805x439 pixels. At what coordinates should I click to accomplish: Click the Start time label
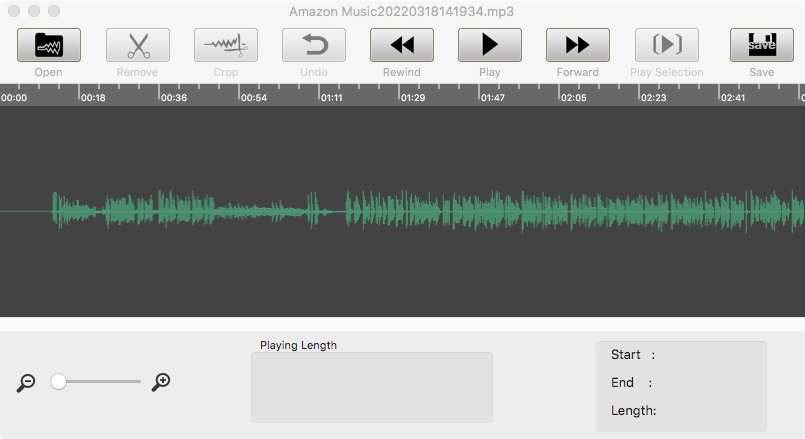pyautogui.click(x=632, y=355)
